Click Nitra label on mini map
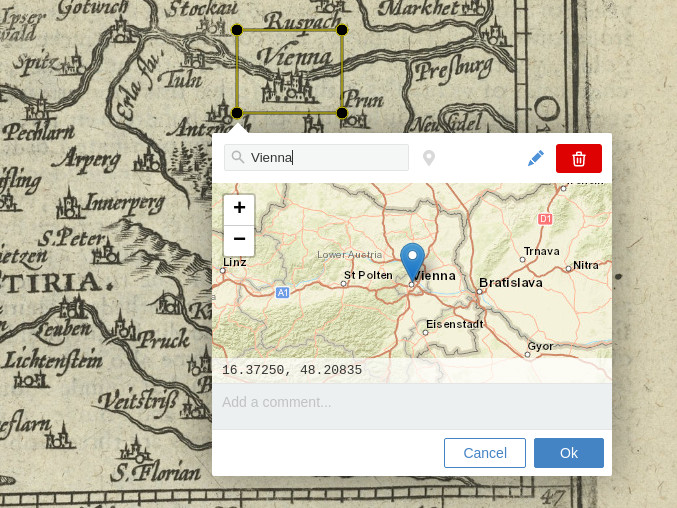The height and width of the screenshot is (508, 677). pos(585,265)
